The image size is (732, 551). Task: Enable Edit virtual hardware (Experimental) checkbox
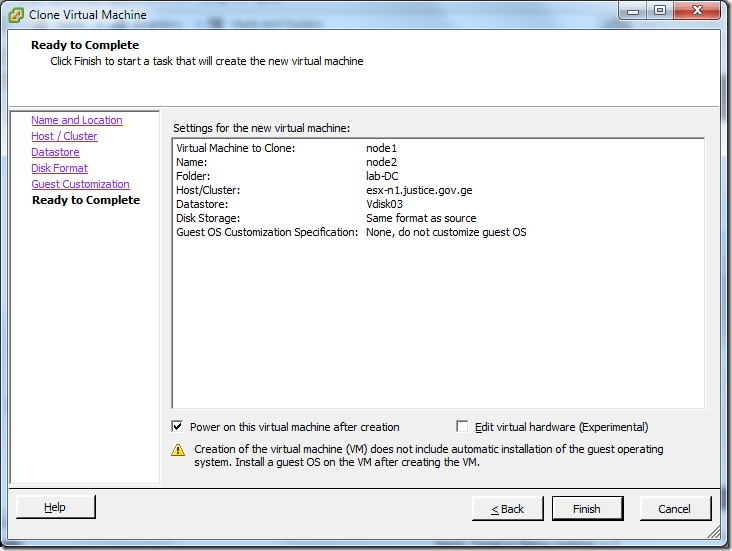pos(462,426)
